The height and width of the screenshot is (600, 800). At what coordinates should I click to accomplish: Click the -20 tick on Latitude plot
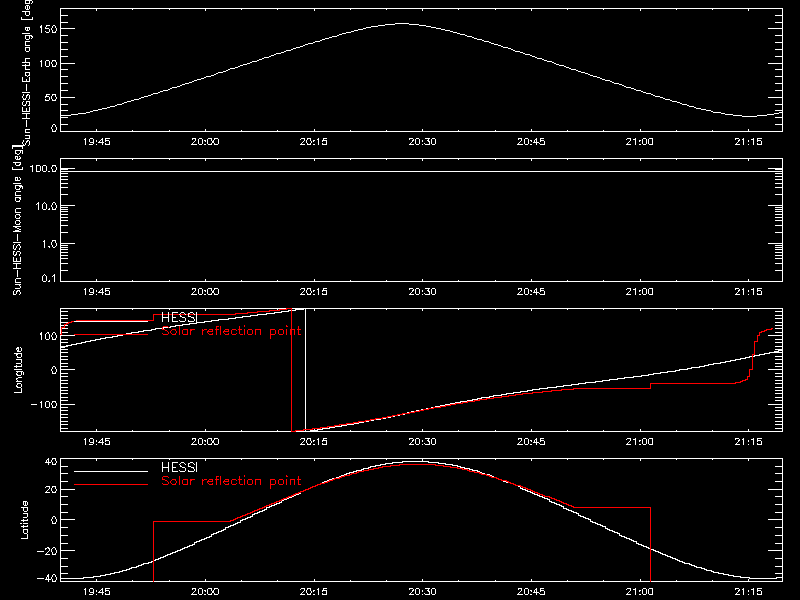coord(46,551)
